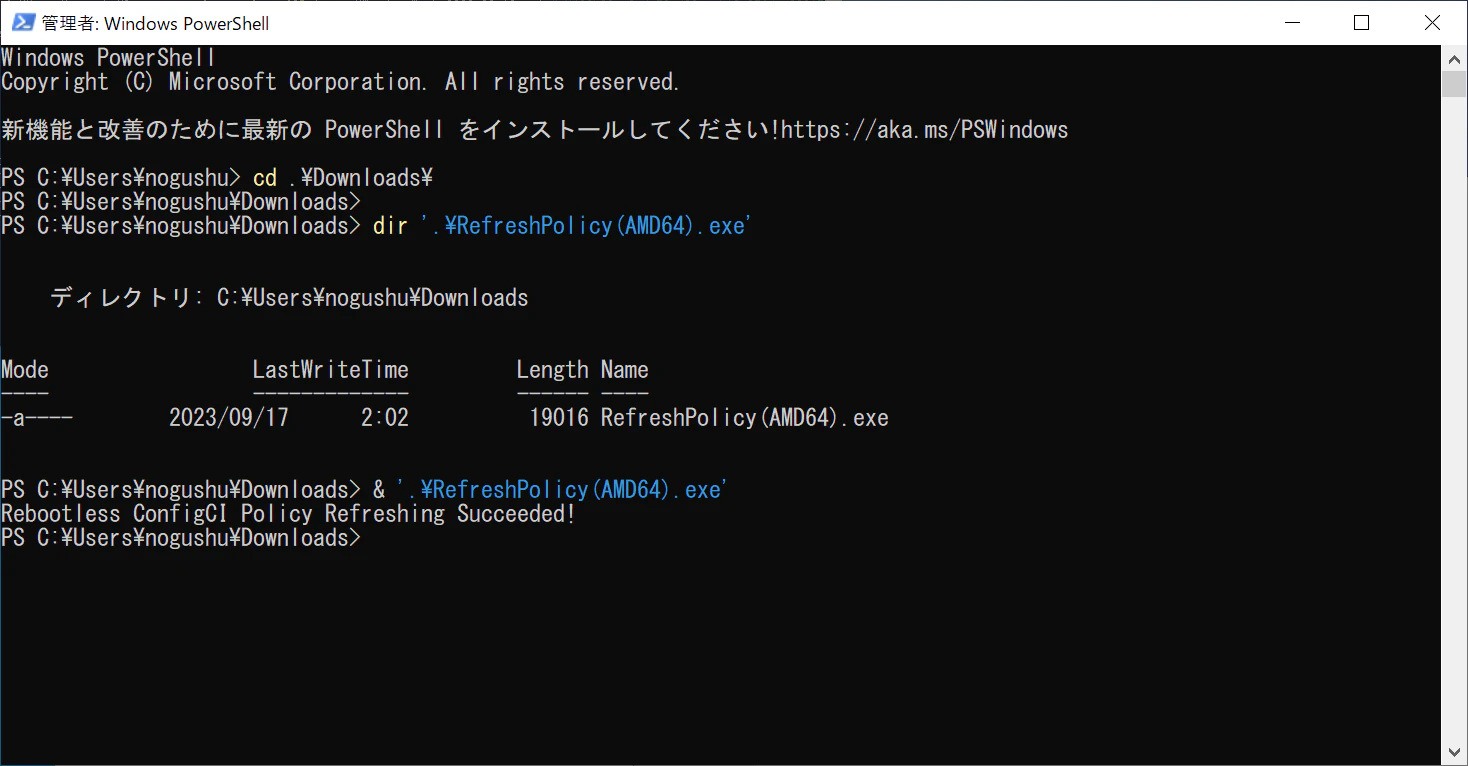Close the PowerShell window
This screenshot has height=766, width=1468.
[x=1432, y=22]
